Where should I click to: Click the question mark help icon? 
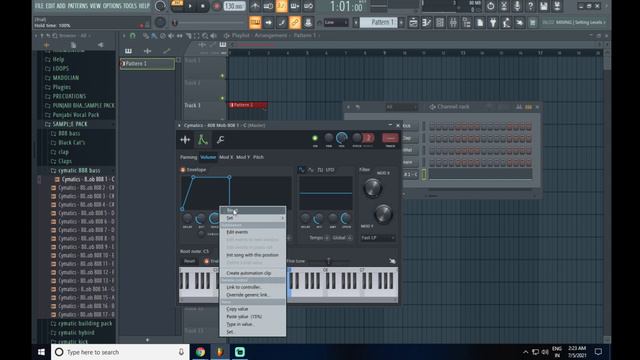[530, 6]
